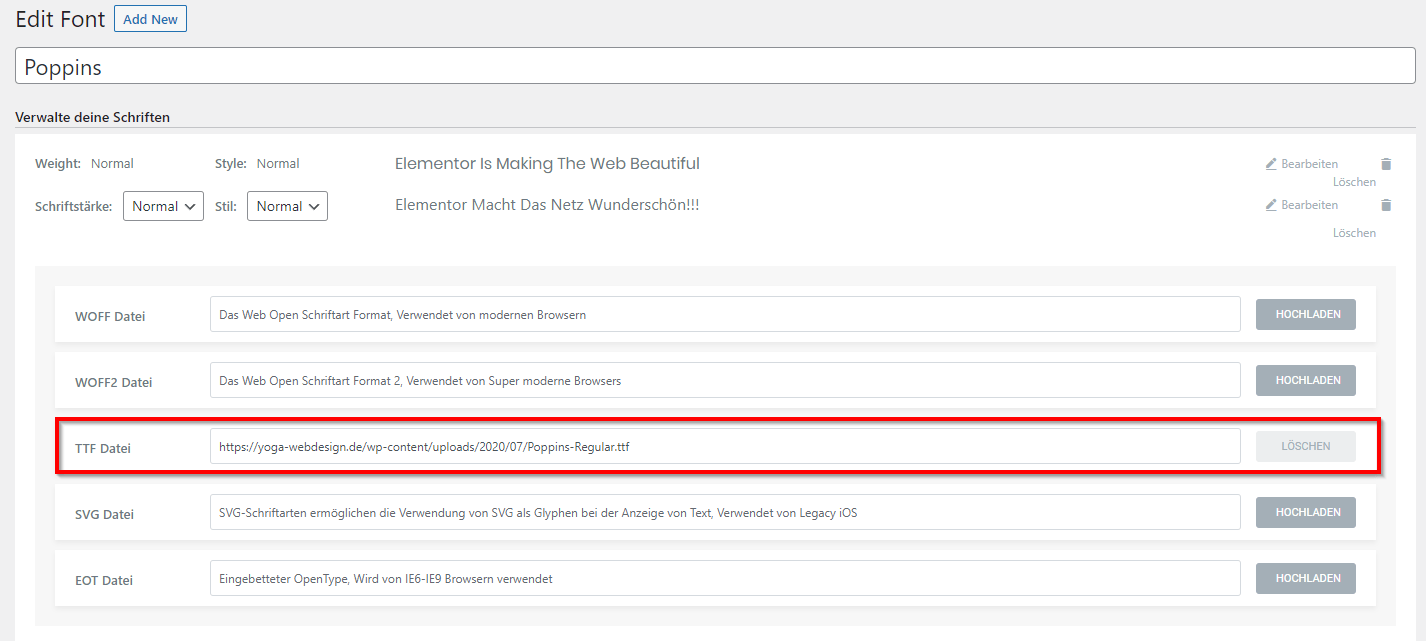Click the Poppins font name field
This screenshot has height=641, width=1426.
point(715,67)
